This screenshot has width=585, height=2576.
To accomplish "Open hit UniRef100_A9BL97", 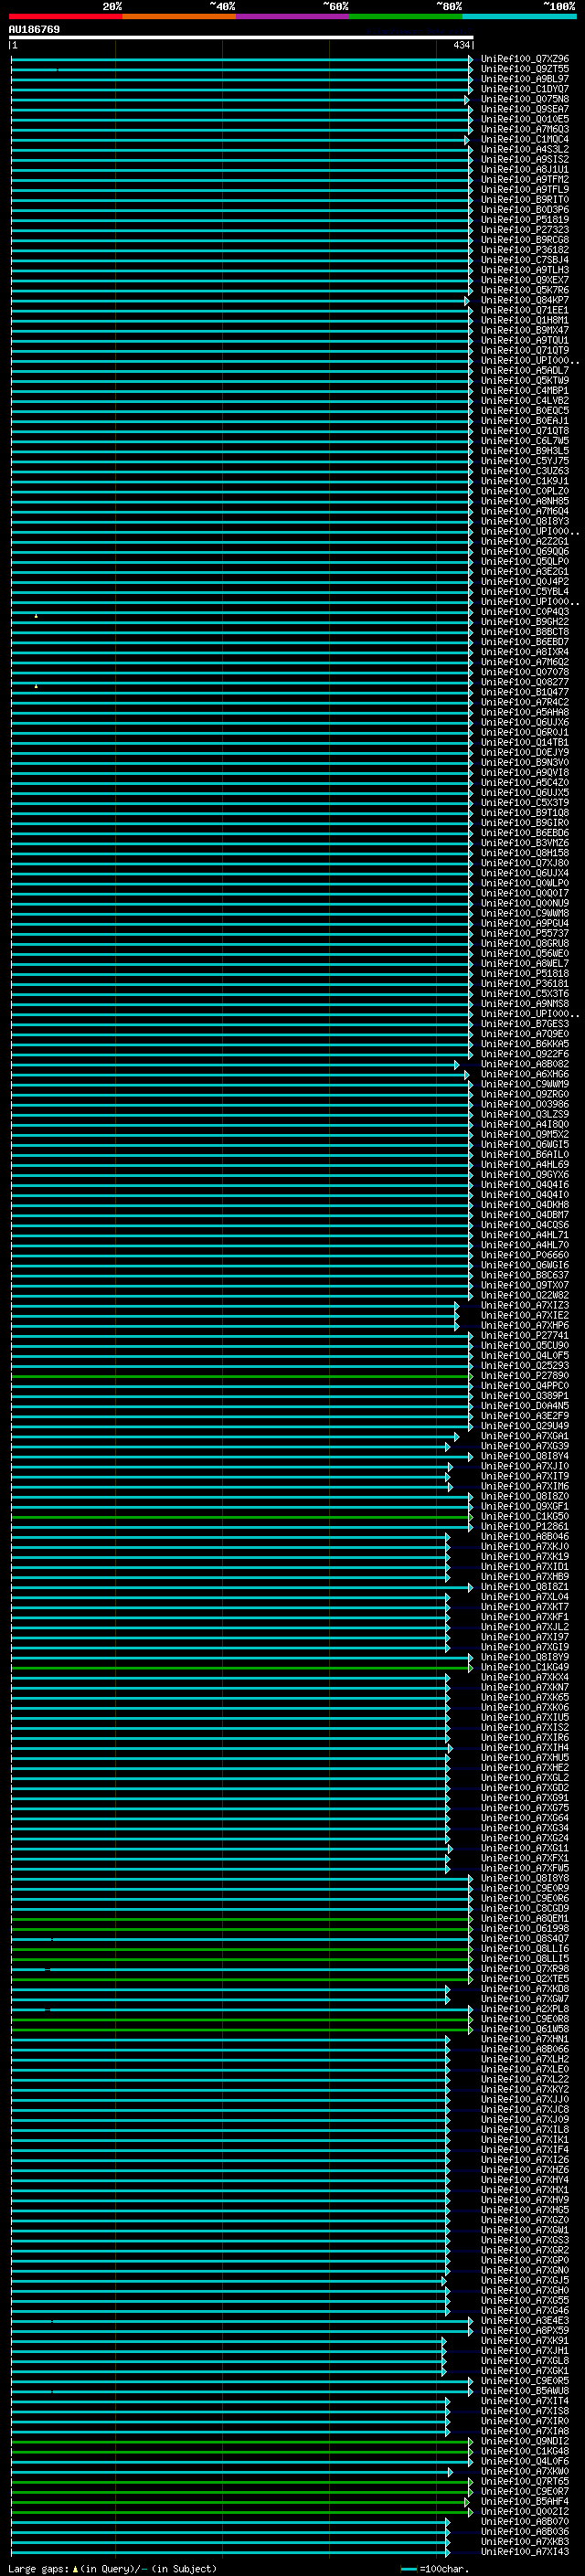I will click(x=525, y=79).
